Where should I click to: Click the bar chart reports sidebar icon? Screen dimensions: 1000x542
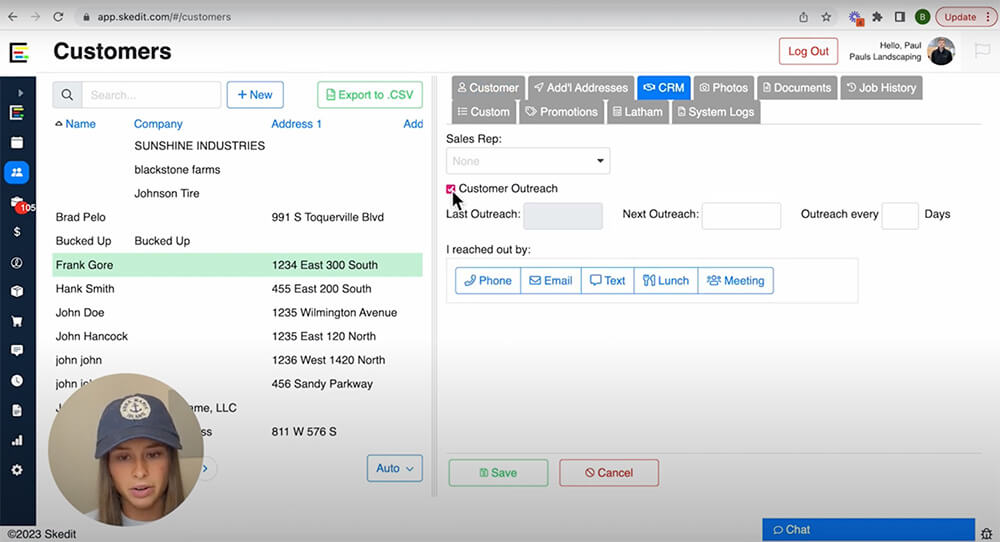pos(17,440)
